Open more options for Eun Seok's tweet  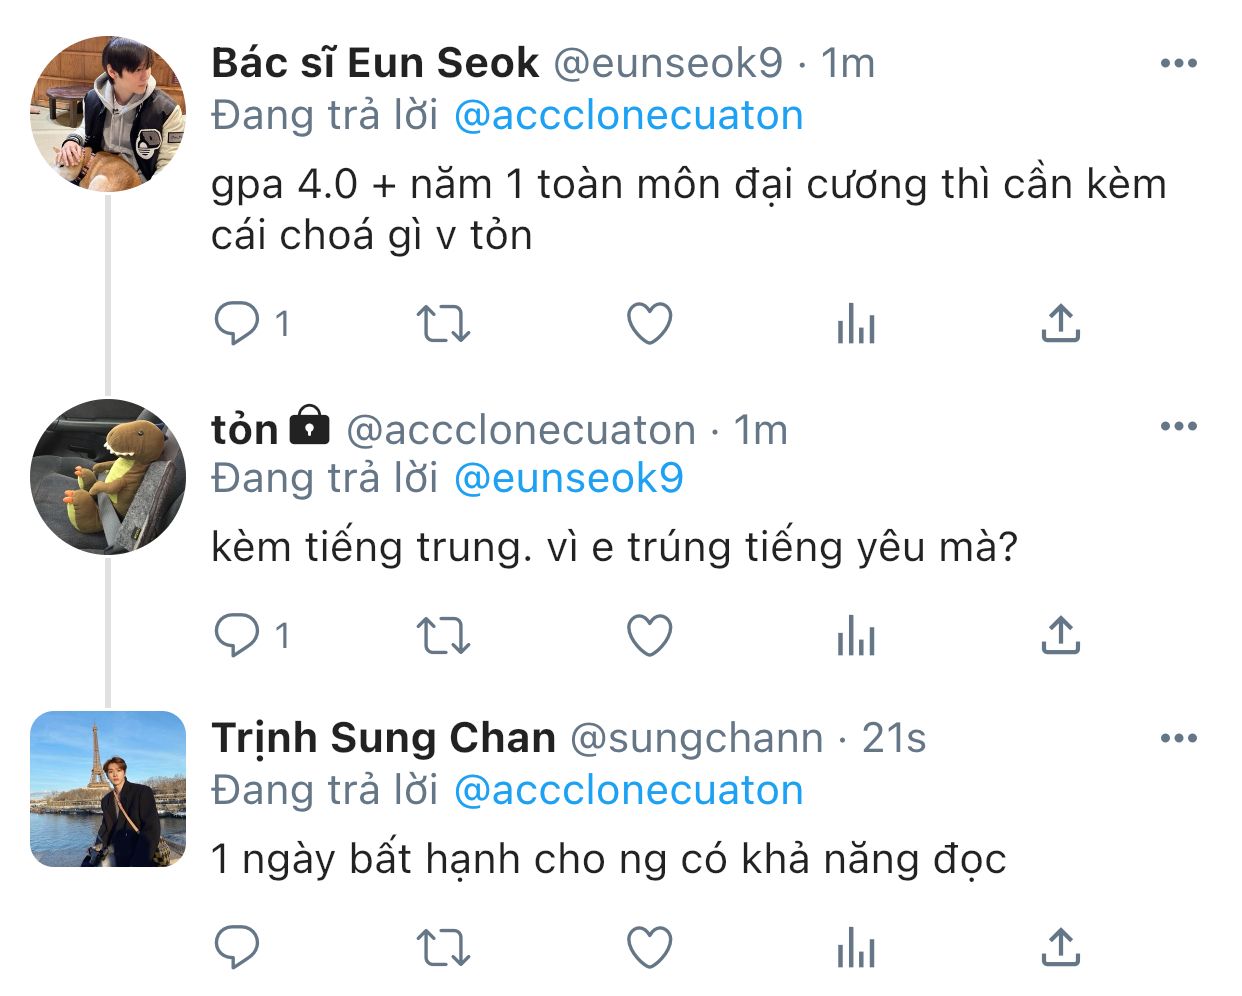(x=1178, y=64)
